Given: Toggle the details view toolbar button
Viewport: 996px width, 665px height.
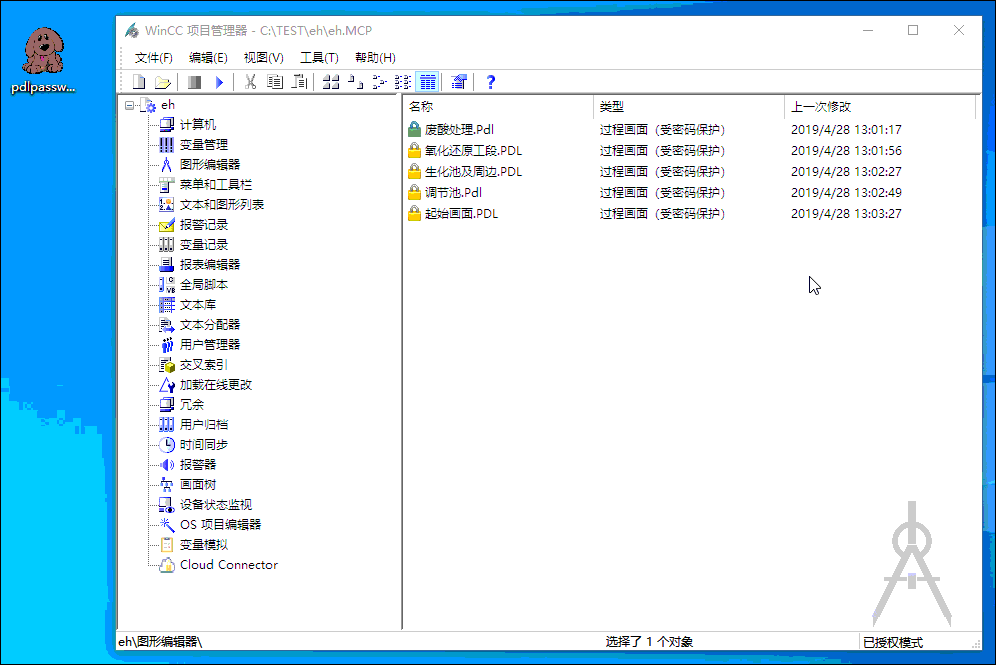Looking at the screenshot, I should [x=428, y=82].
